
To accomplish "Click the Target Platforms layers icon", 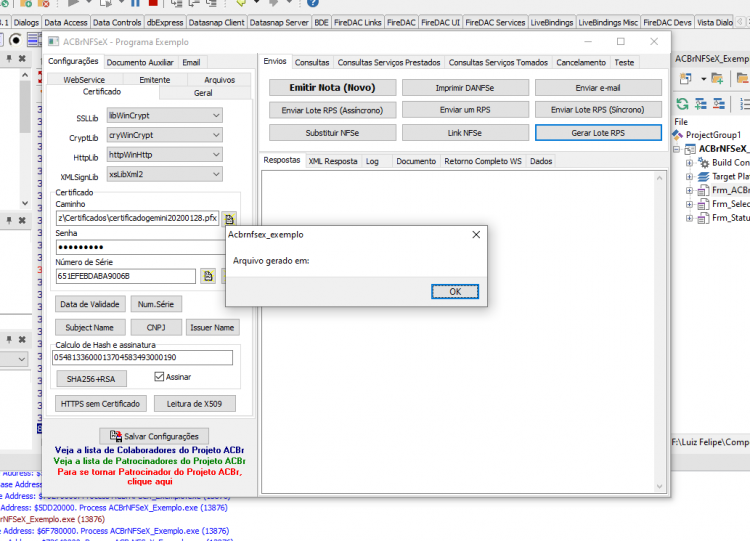I will point(703,177).
